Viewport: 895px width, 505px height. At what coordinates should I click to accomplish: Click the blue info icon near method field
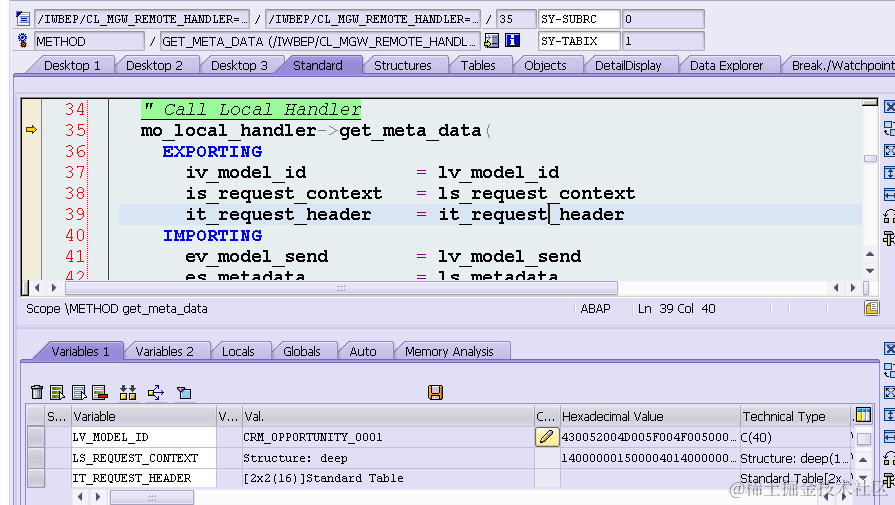(x=513, y=41)
